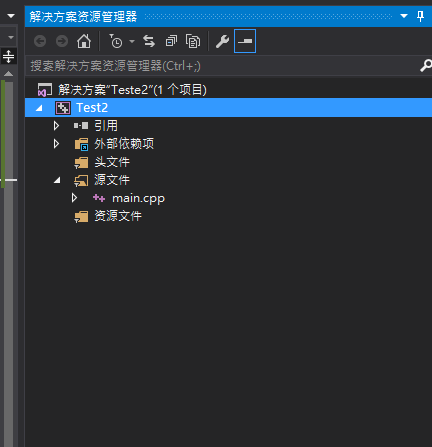The height and width of the screenshot is (447, 432).
Task: Click the search magnifier icon
Action: point(426,66)
